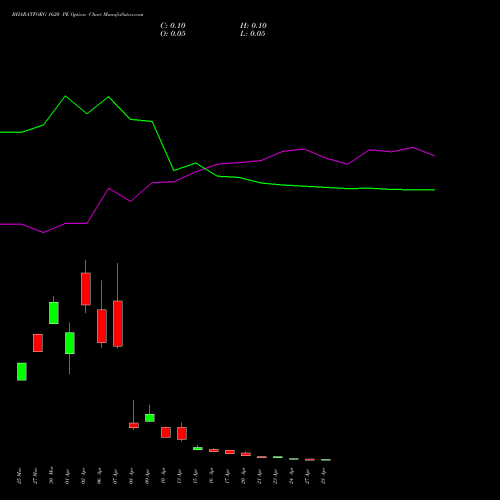The height and width of the screenshot is (500, 500).
Task: Click the close value 'C: 0.10'
Action: tap(173, 26)
